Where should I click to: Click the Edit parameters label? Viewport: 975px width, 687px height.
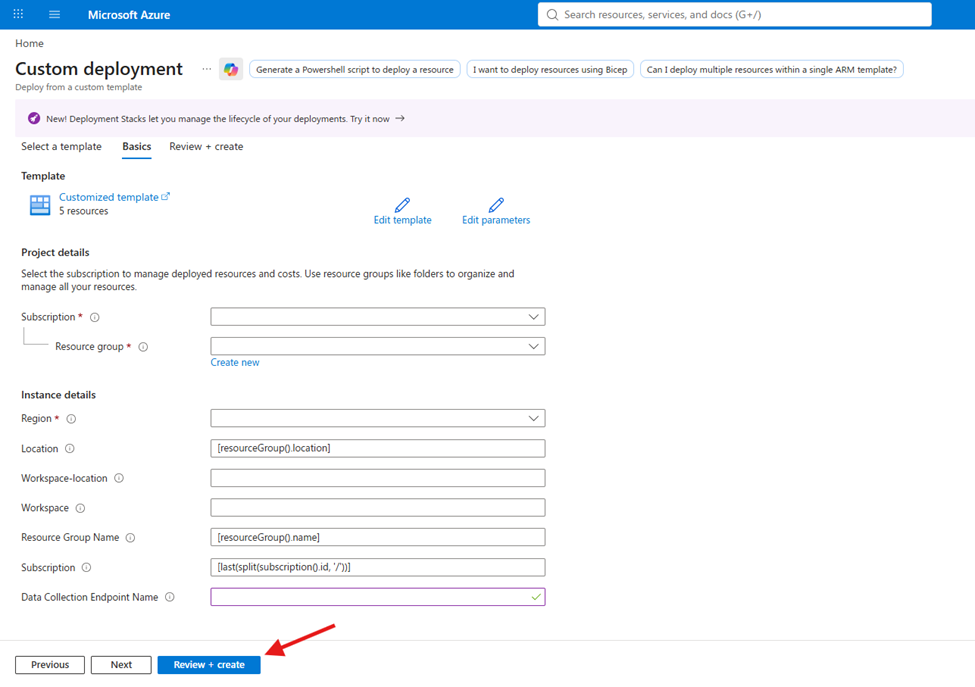(496, 220)
